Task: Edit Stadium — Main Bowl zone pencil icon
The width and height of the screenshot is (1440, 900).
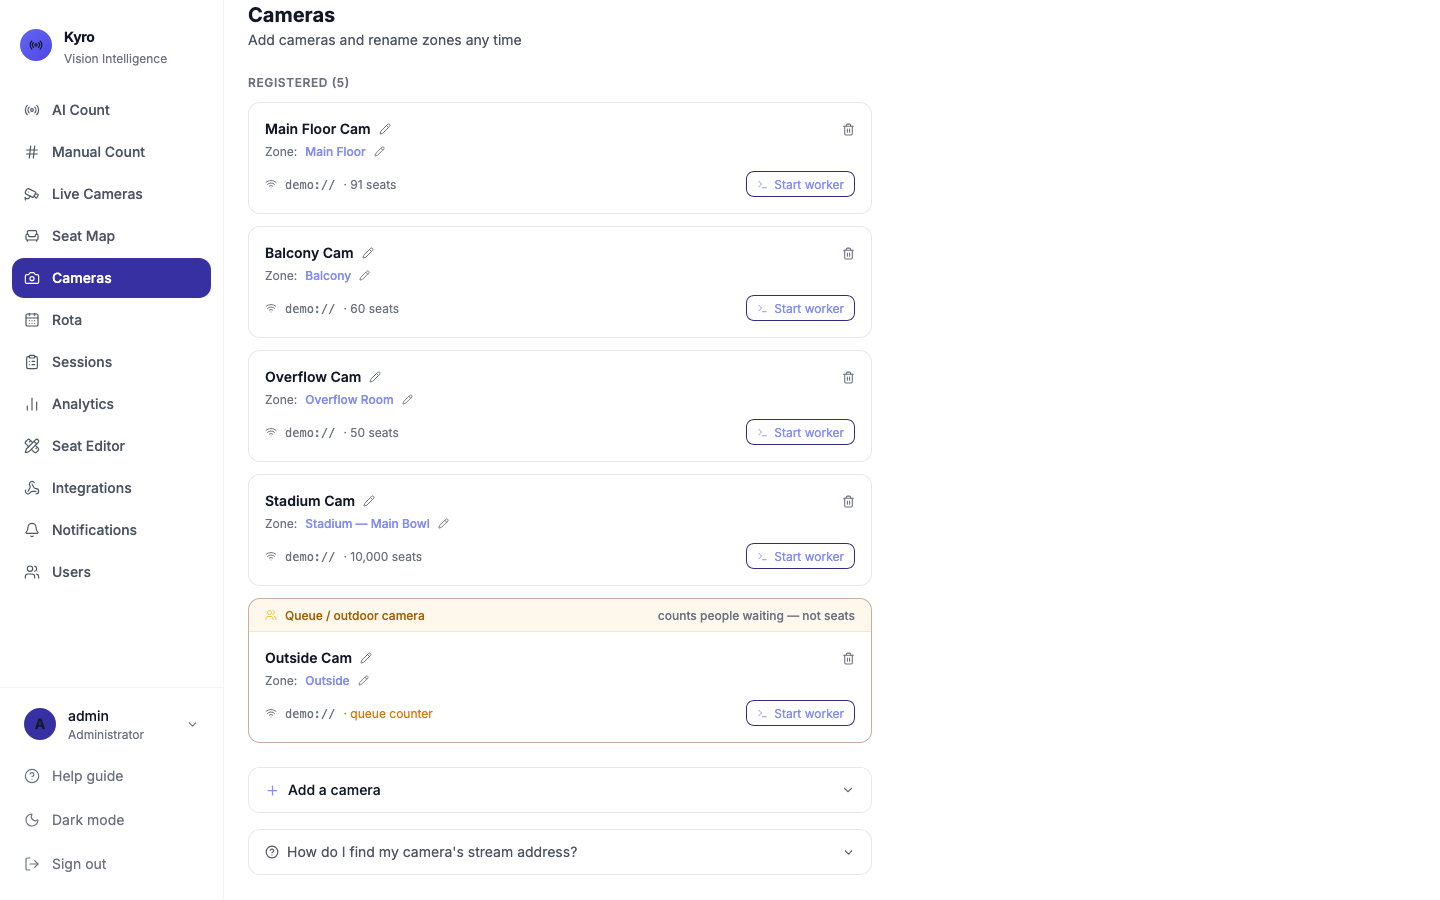Action: click(443, 524)
